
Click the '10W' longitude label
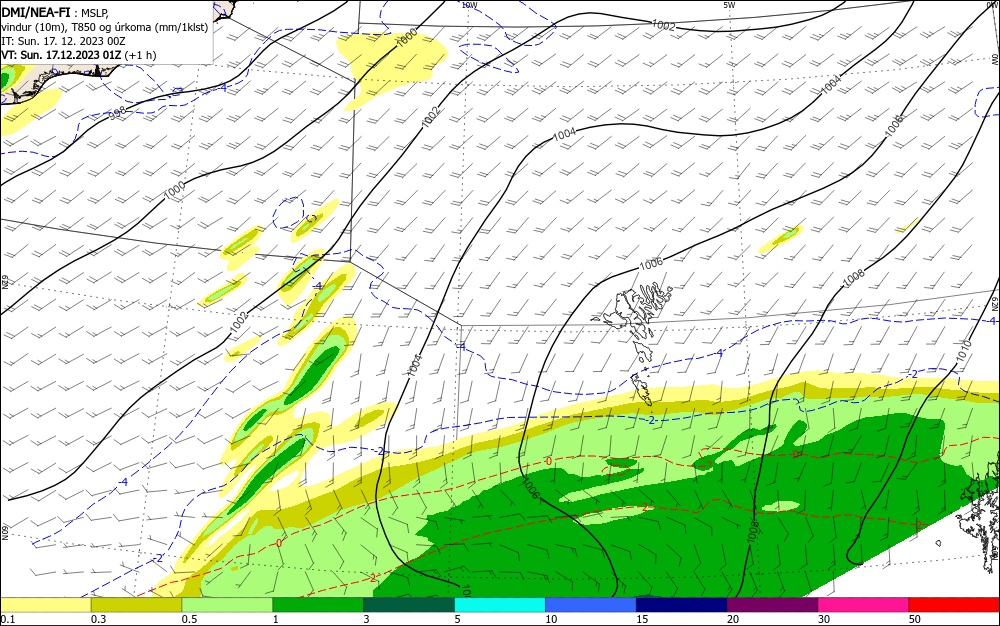coord(469,5)
